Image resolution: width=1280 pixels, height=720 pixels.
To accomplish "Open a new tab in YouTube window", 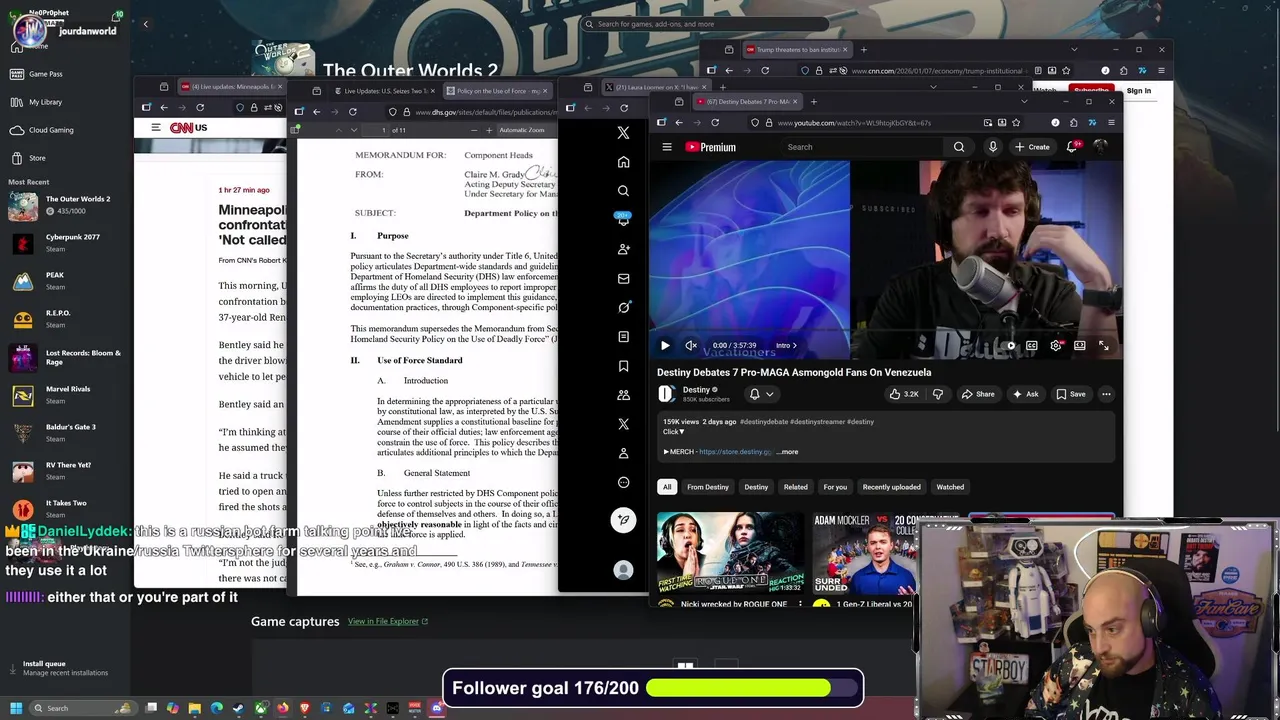I will [x=813, y=101].
